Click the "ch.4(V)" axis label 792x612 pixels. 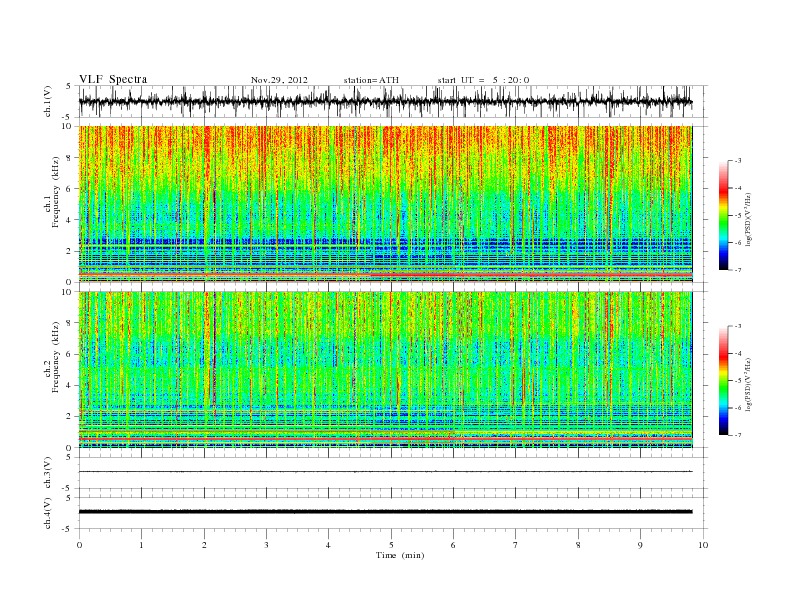point(48,513)
